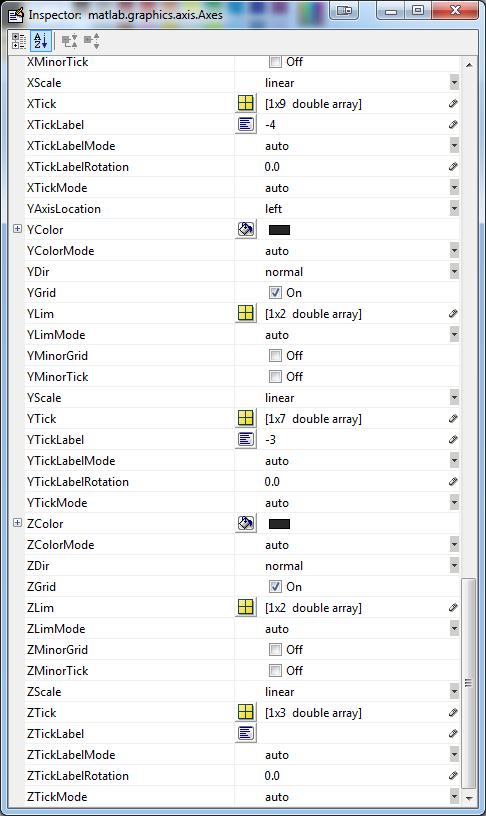Expand the YColor property tree
This screenshot has height=816, width=486.
[x=17, y=228]
